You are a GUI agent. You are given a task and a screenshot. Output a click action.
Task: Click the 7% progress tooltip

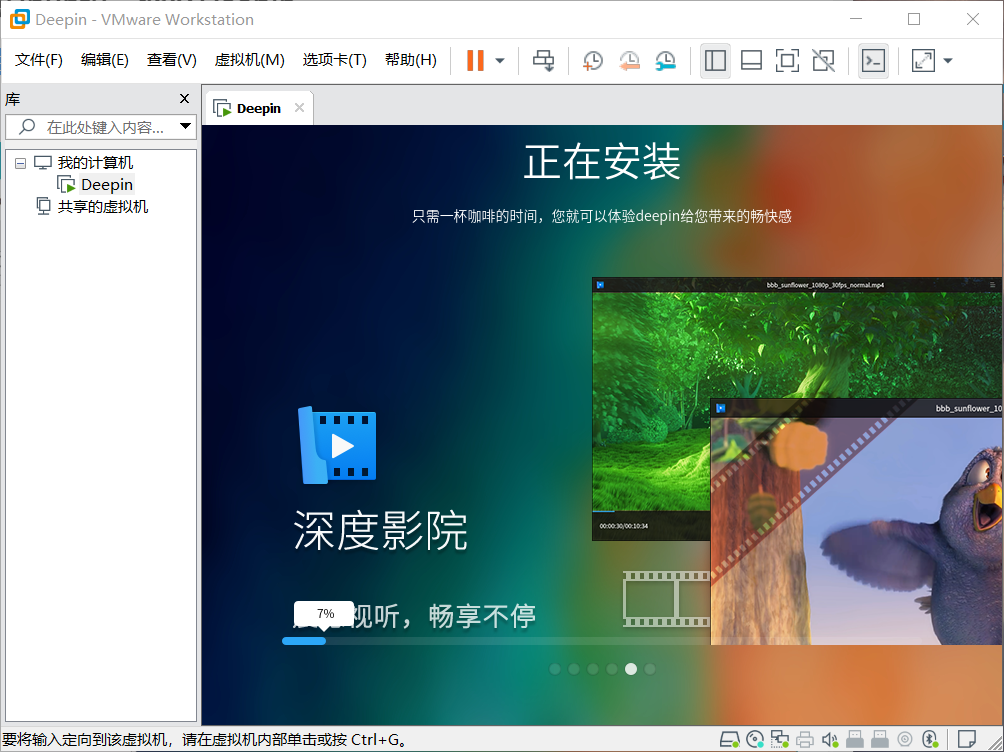(x=325, y=614)
